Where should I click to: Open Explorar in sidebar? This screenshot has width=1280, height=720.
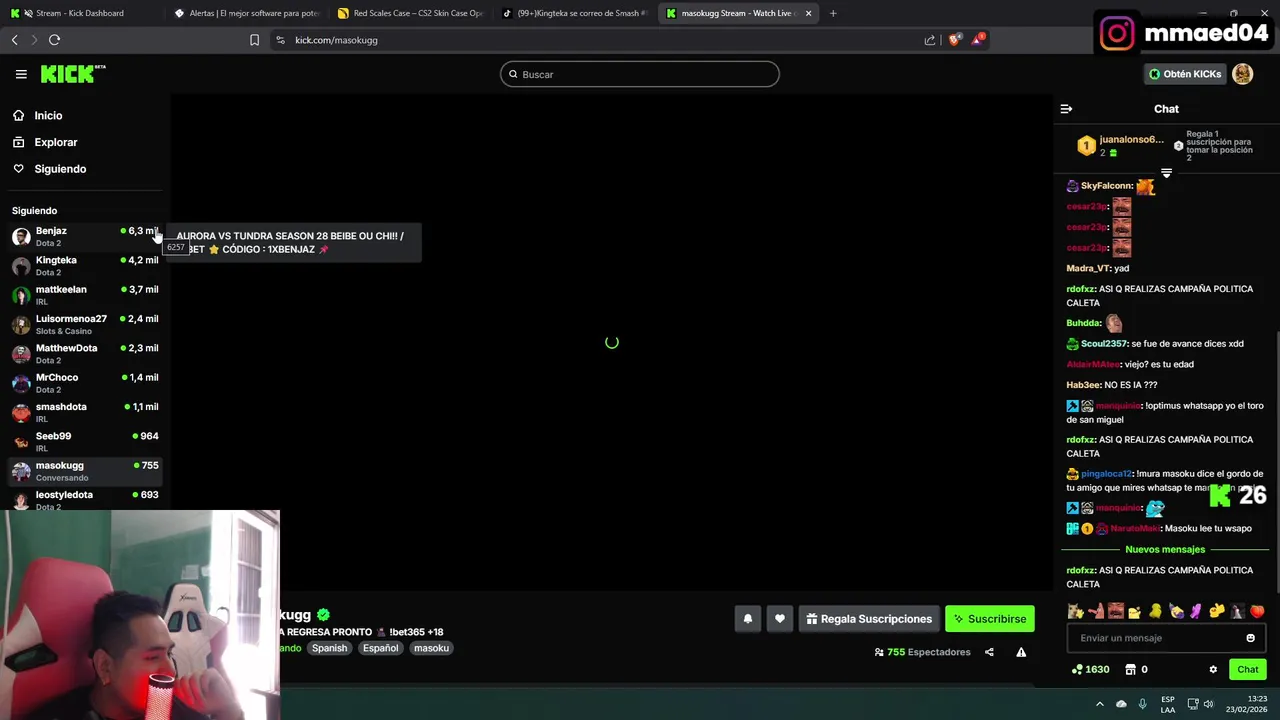click(x=55, y=142)
